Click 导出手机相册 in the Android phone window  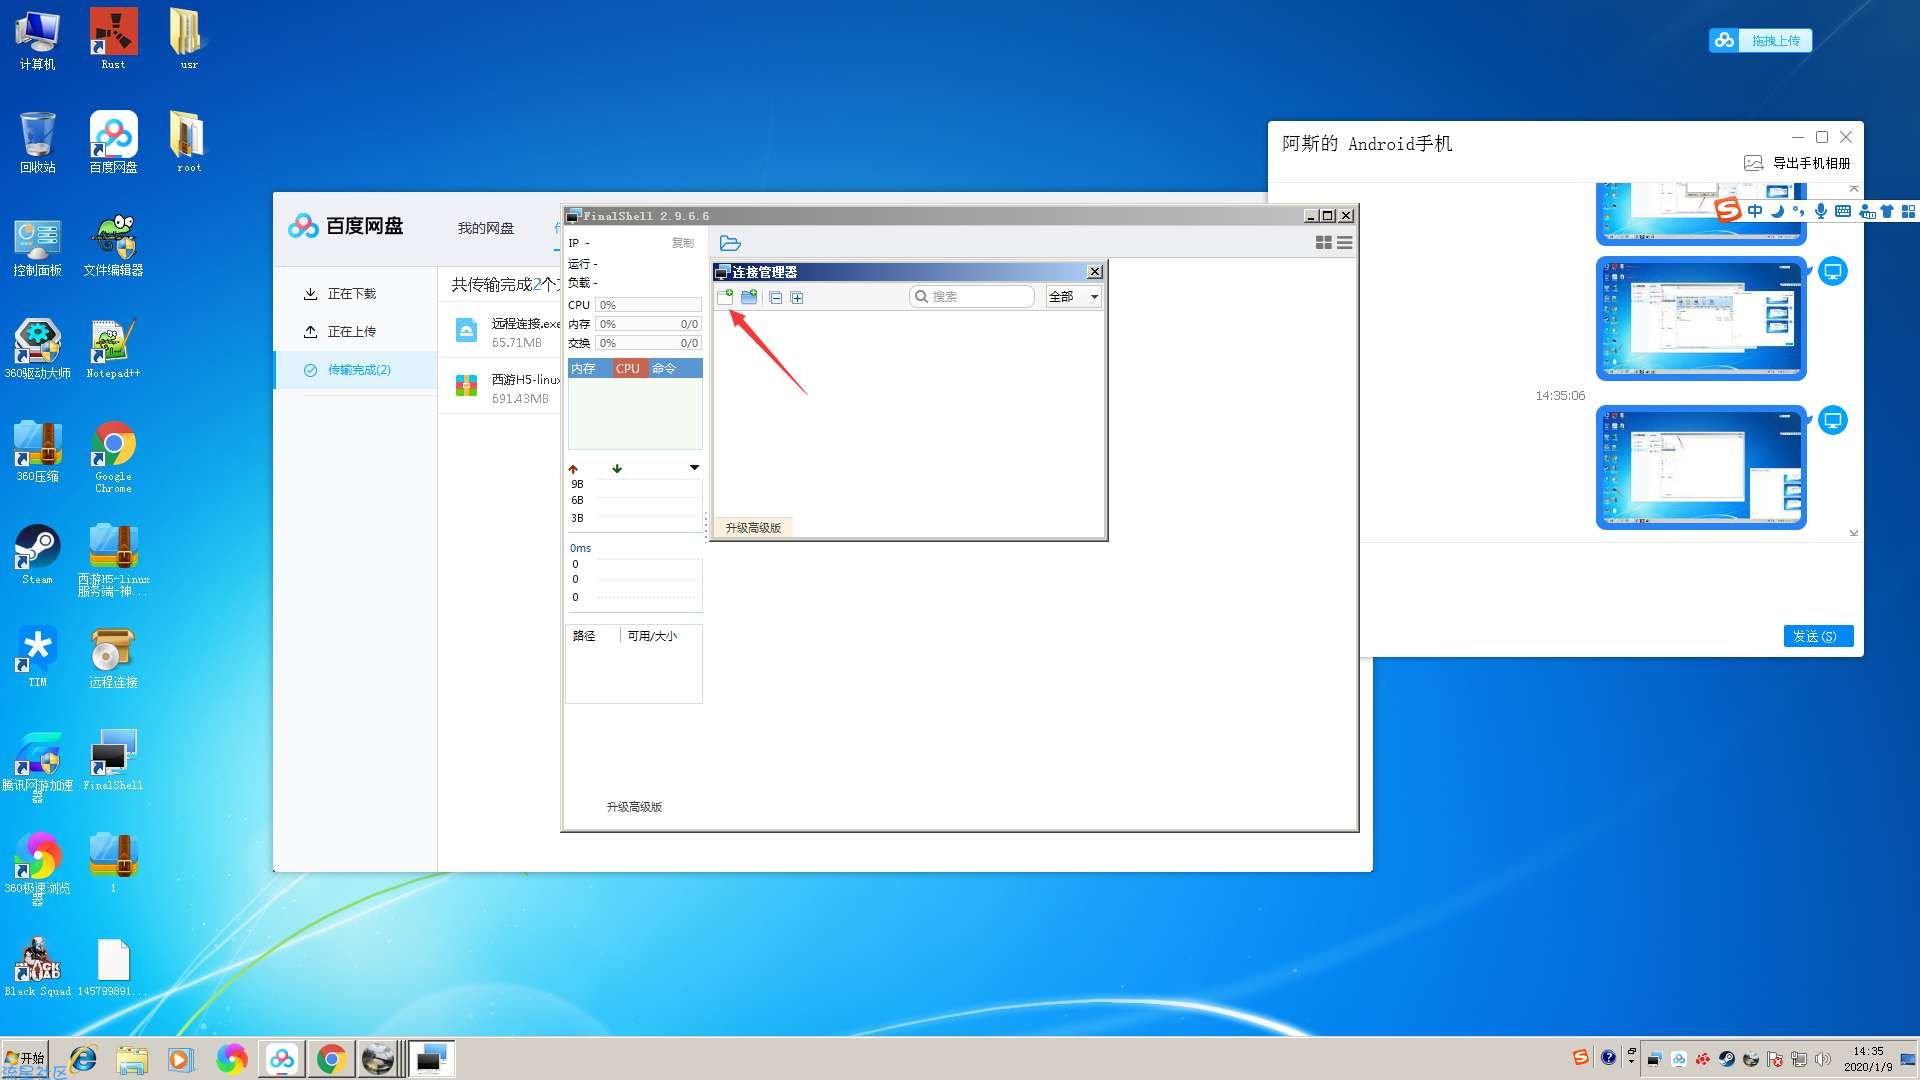(x=1798, y=163)
